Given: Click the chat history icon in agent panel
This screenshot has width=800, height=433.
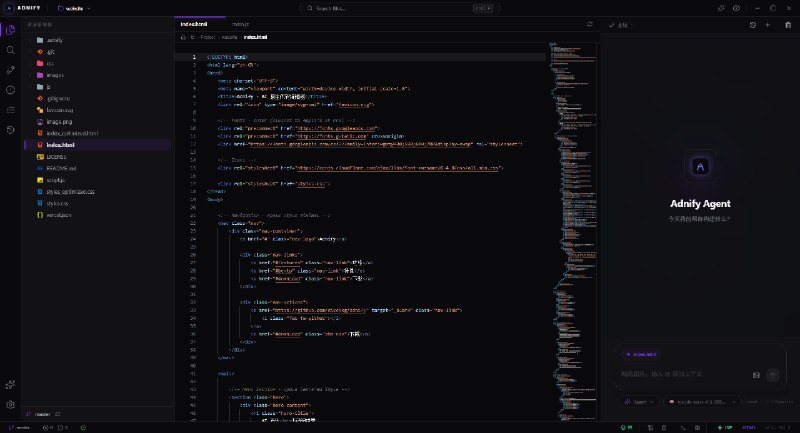Looking at the screenshot, I should [753, 24].
